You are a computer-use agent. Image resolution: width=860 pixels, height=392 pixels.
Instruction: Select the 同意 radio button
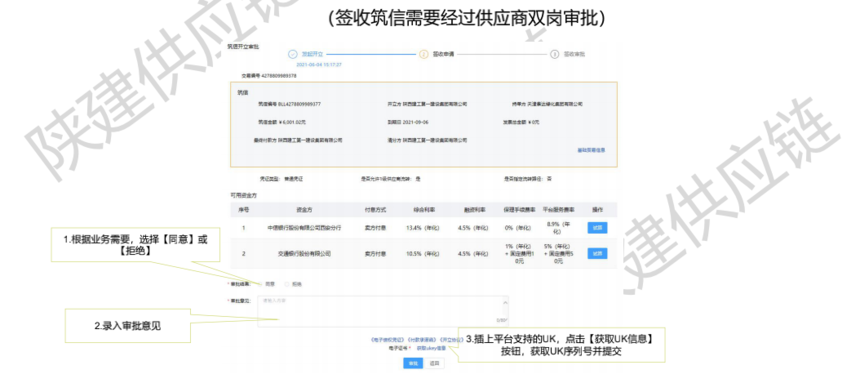click(x=259, y=284)
